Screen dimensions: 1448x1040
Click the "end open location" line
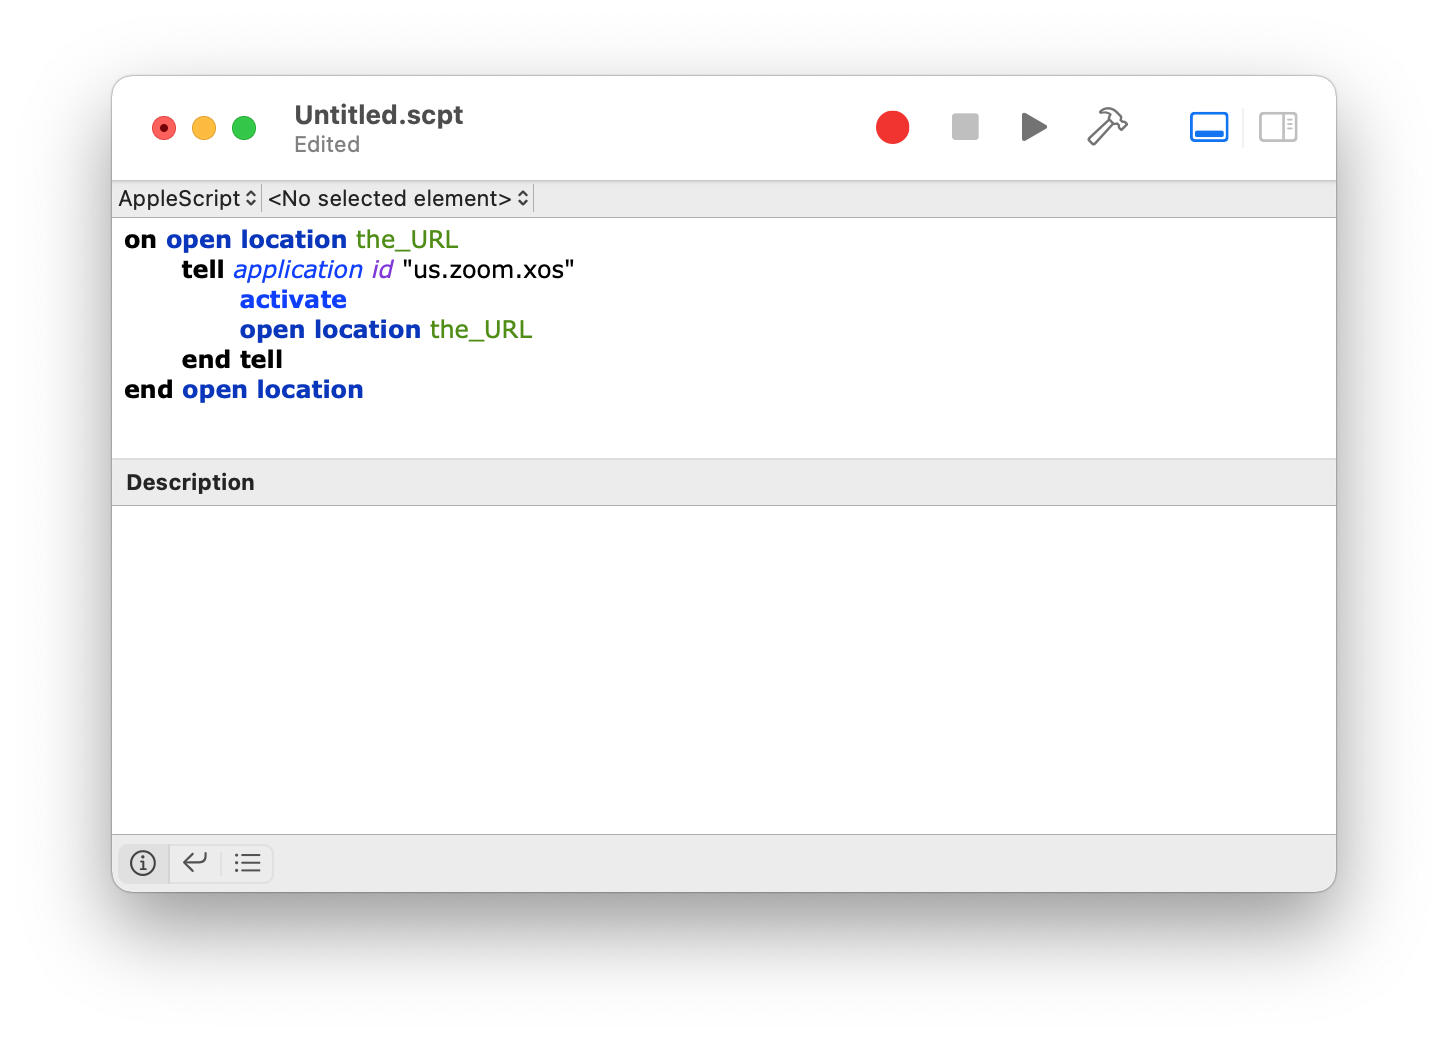click(x=243, y=389)
